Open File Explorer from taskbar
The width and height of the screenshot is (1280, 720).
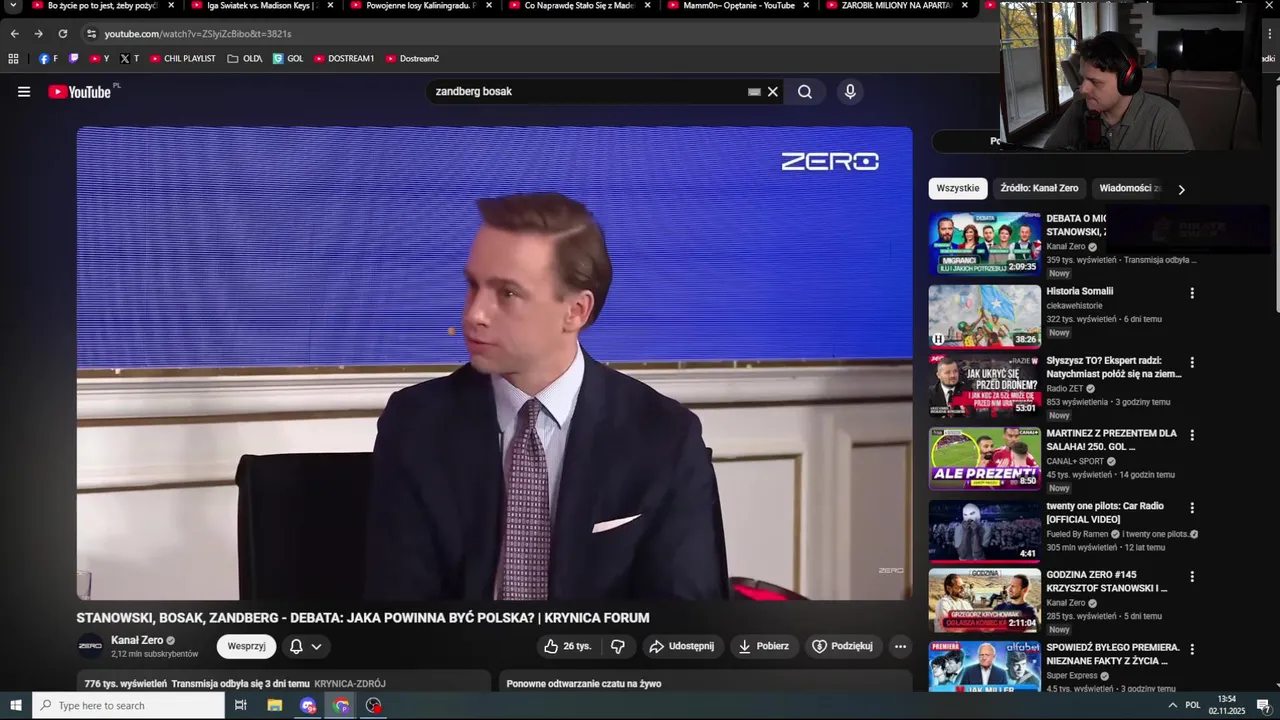275,705
